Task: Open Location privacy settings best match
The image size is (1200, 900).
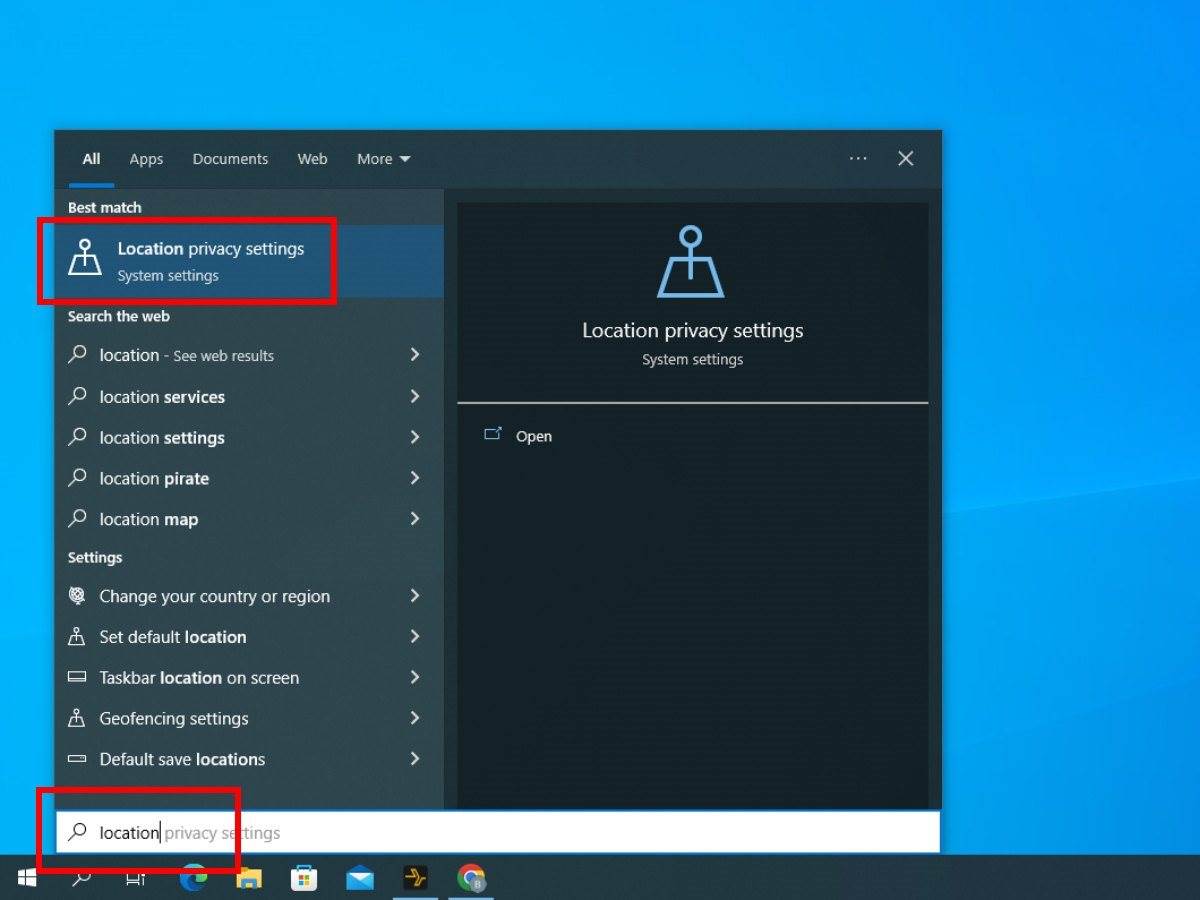Action: (210, 261)
